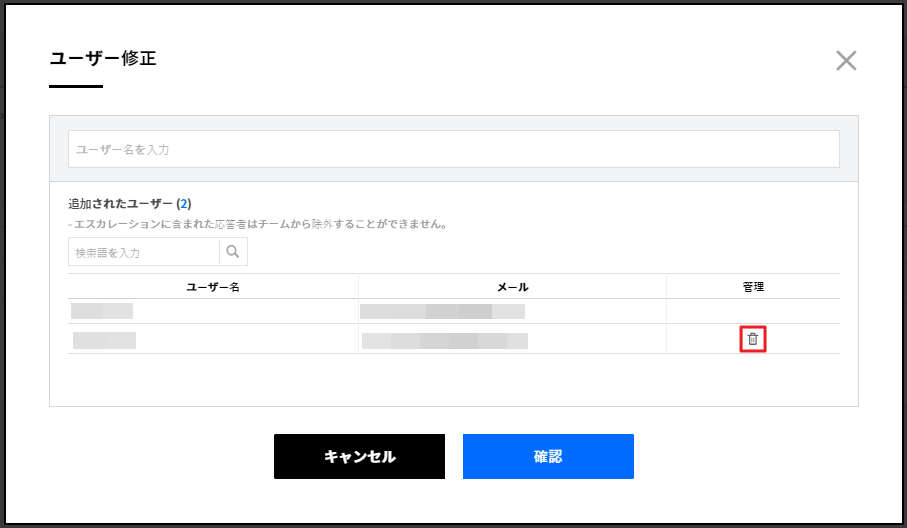Click the first row's empty 管理 cell
Image resolution: width=907 pixels, height=528 pixels.
pyautogui.click(x=752, y=311)
